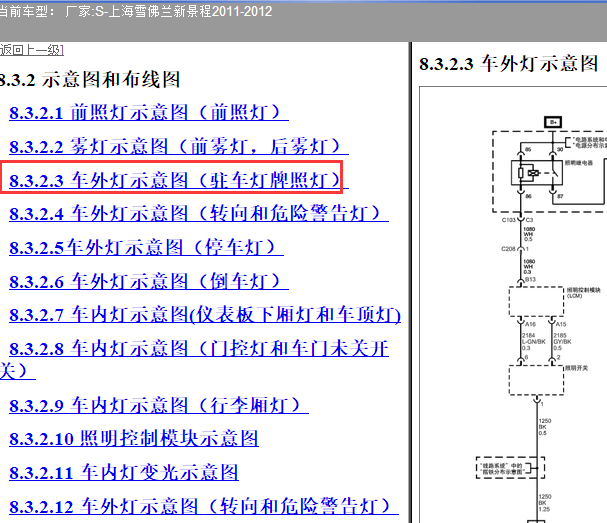Open 8.3.2.1 前照灯示意图 link
Image resolution: width=607 pixels, height=523 pixels.
coord(149,113)
